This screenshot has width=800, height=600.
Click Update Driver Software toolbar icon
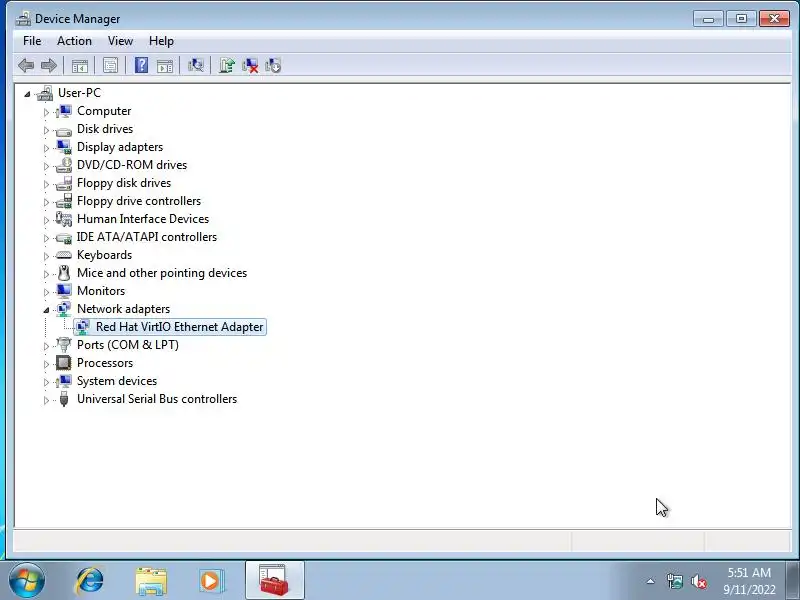pyautogui.click(x=227, y=65)
